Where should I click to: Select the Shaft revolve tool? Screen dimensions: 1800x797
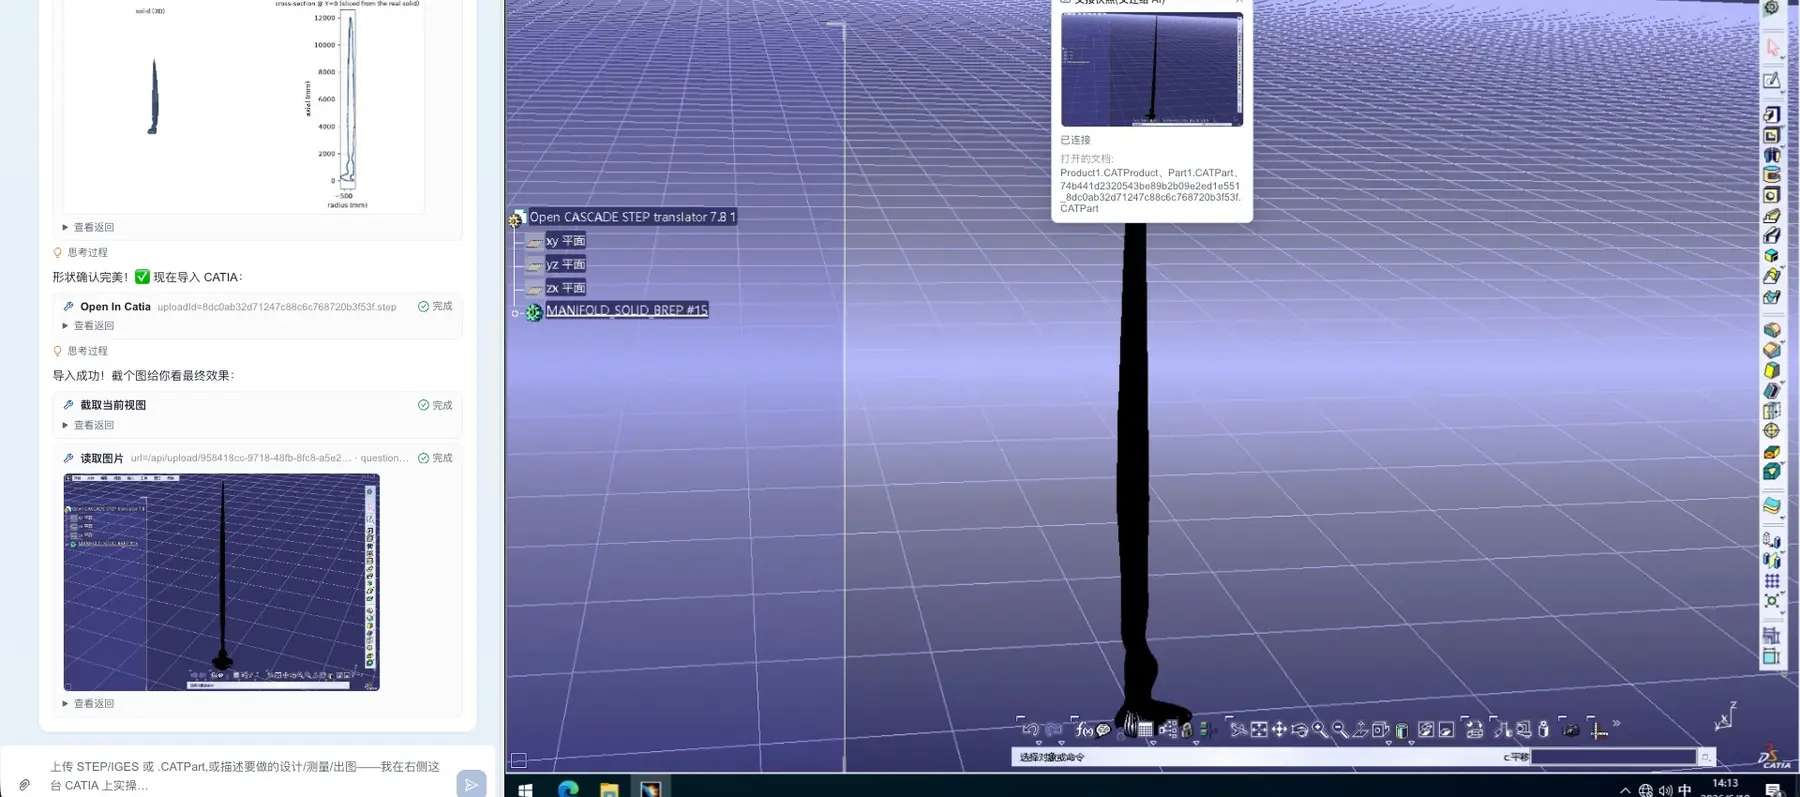[1771, 155]
